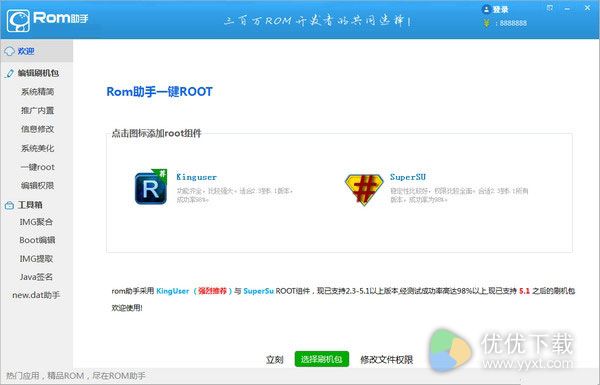The height and width of the screenshot is (385, 600).
Task: Click the Rom助手 logo icon
Action: pos(18,21)
